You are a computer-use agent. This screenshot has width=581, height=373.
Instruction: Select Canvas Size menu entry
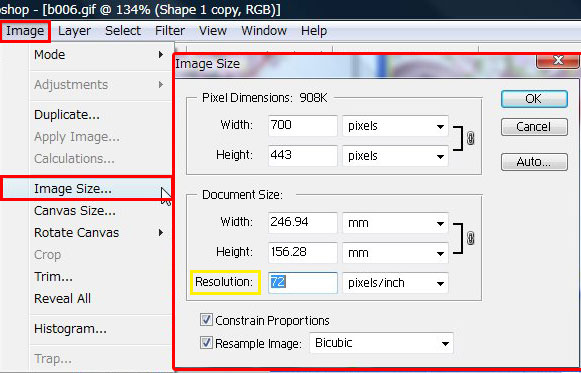(75, 211)
